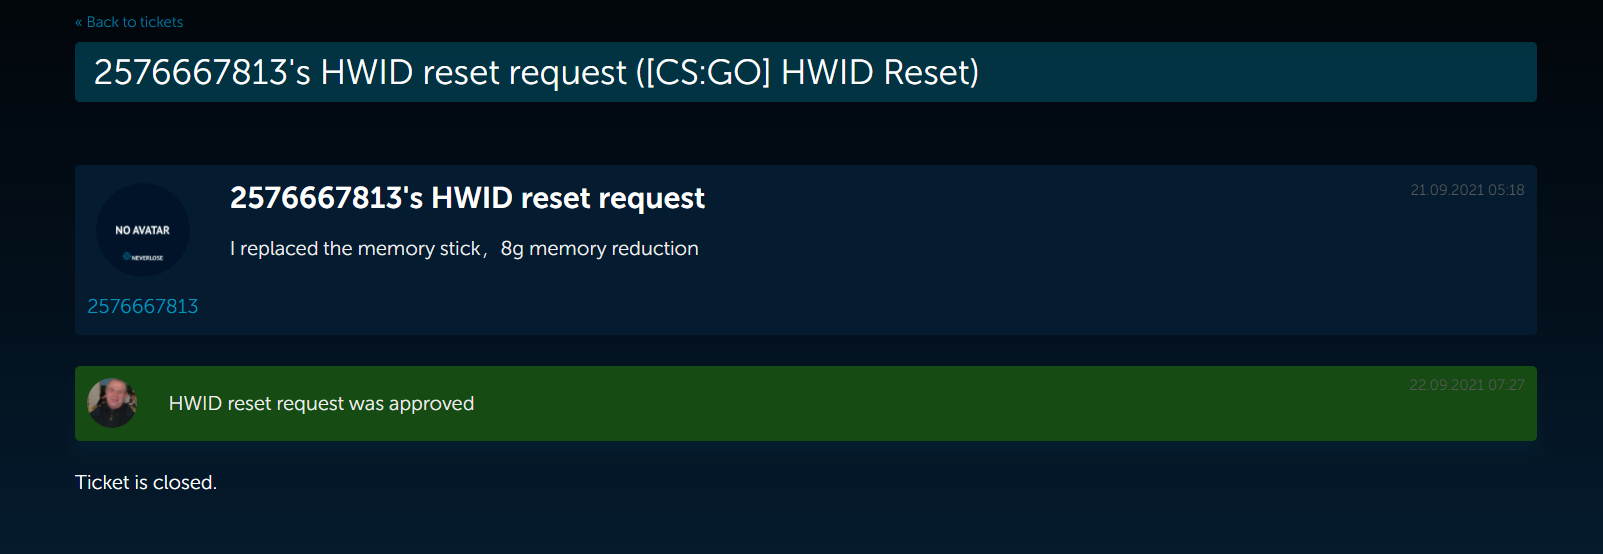Click the phrase "8g memory reduction"
Screen dimensions: 1603x554
599,248
